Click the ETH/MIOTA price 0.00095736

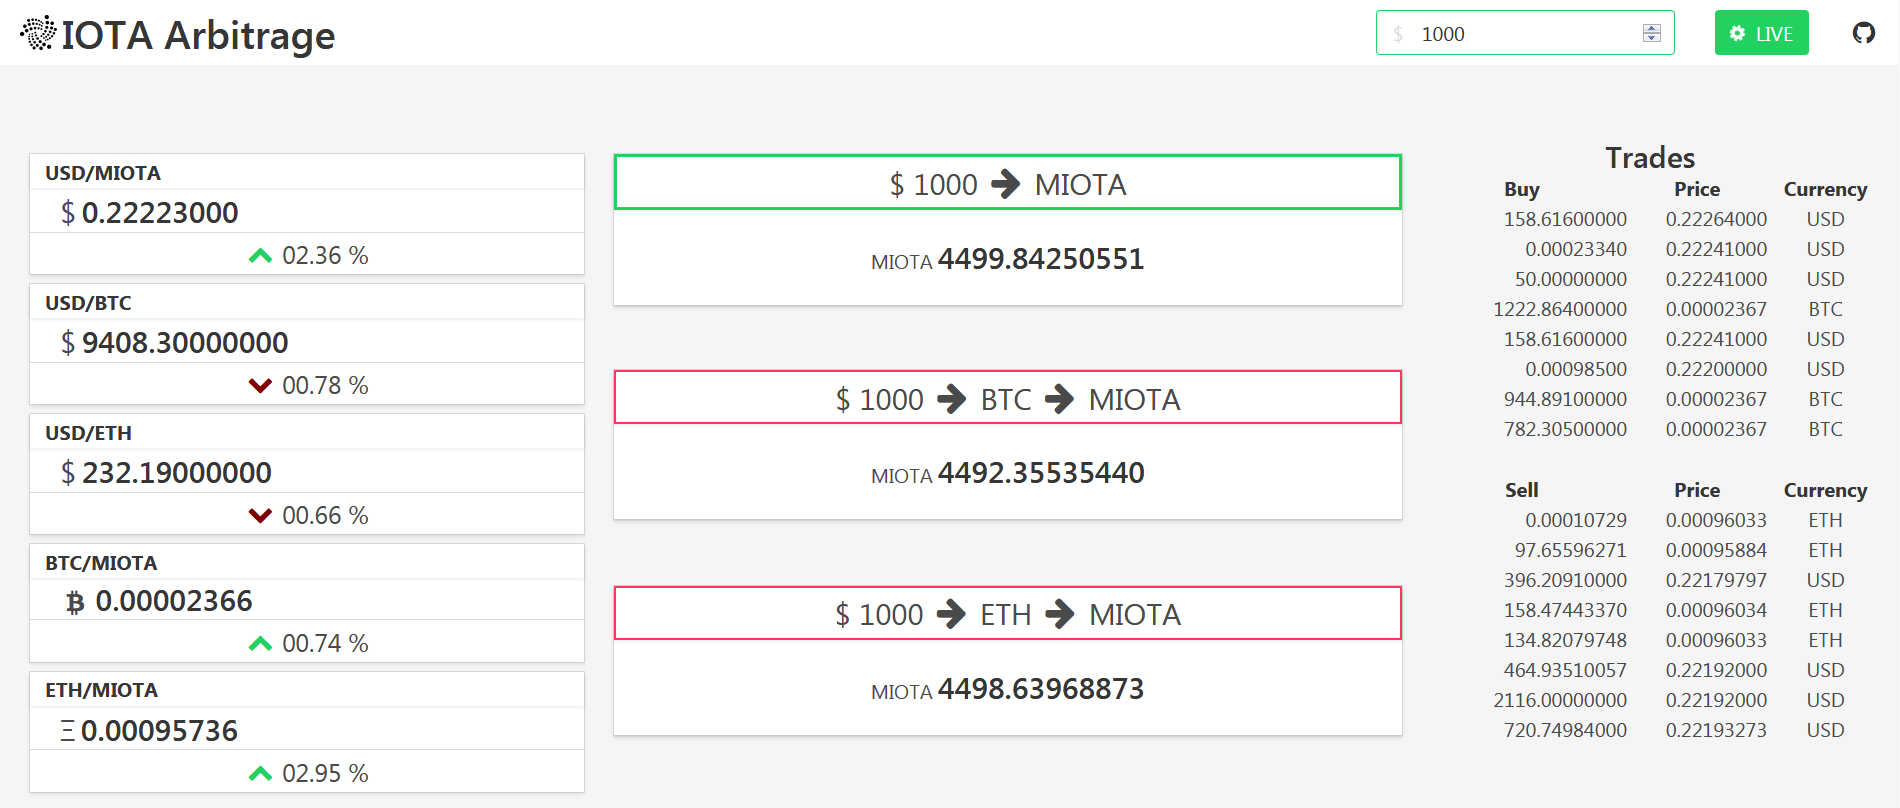pos(159,731)
